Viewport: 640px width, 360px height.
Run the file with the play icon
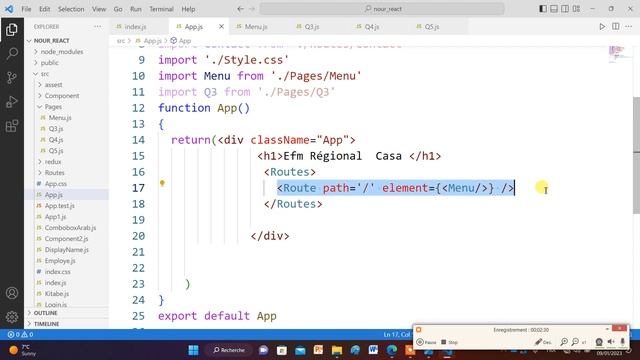tap(602, 27)
